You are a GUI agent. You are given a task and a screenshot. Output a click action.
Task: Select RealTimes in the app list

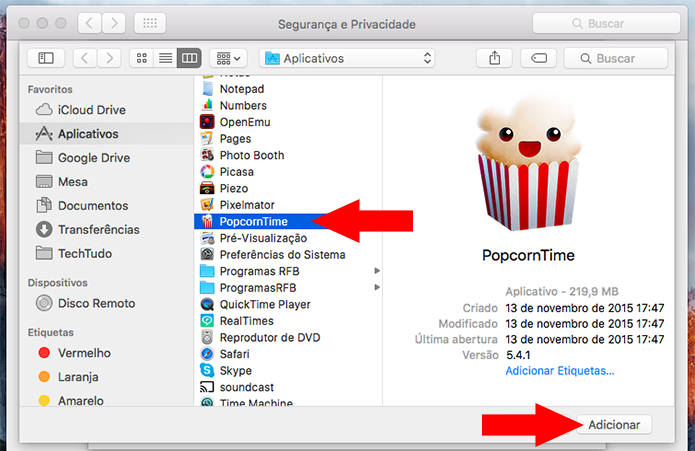coord(288,321)
